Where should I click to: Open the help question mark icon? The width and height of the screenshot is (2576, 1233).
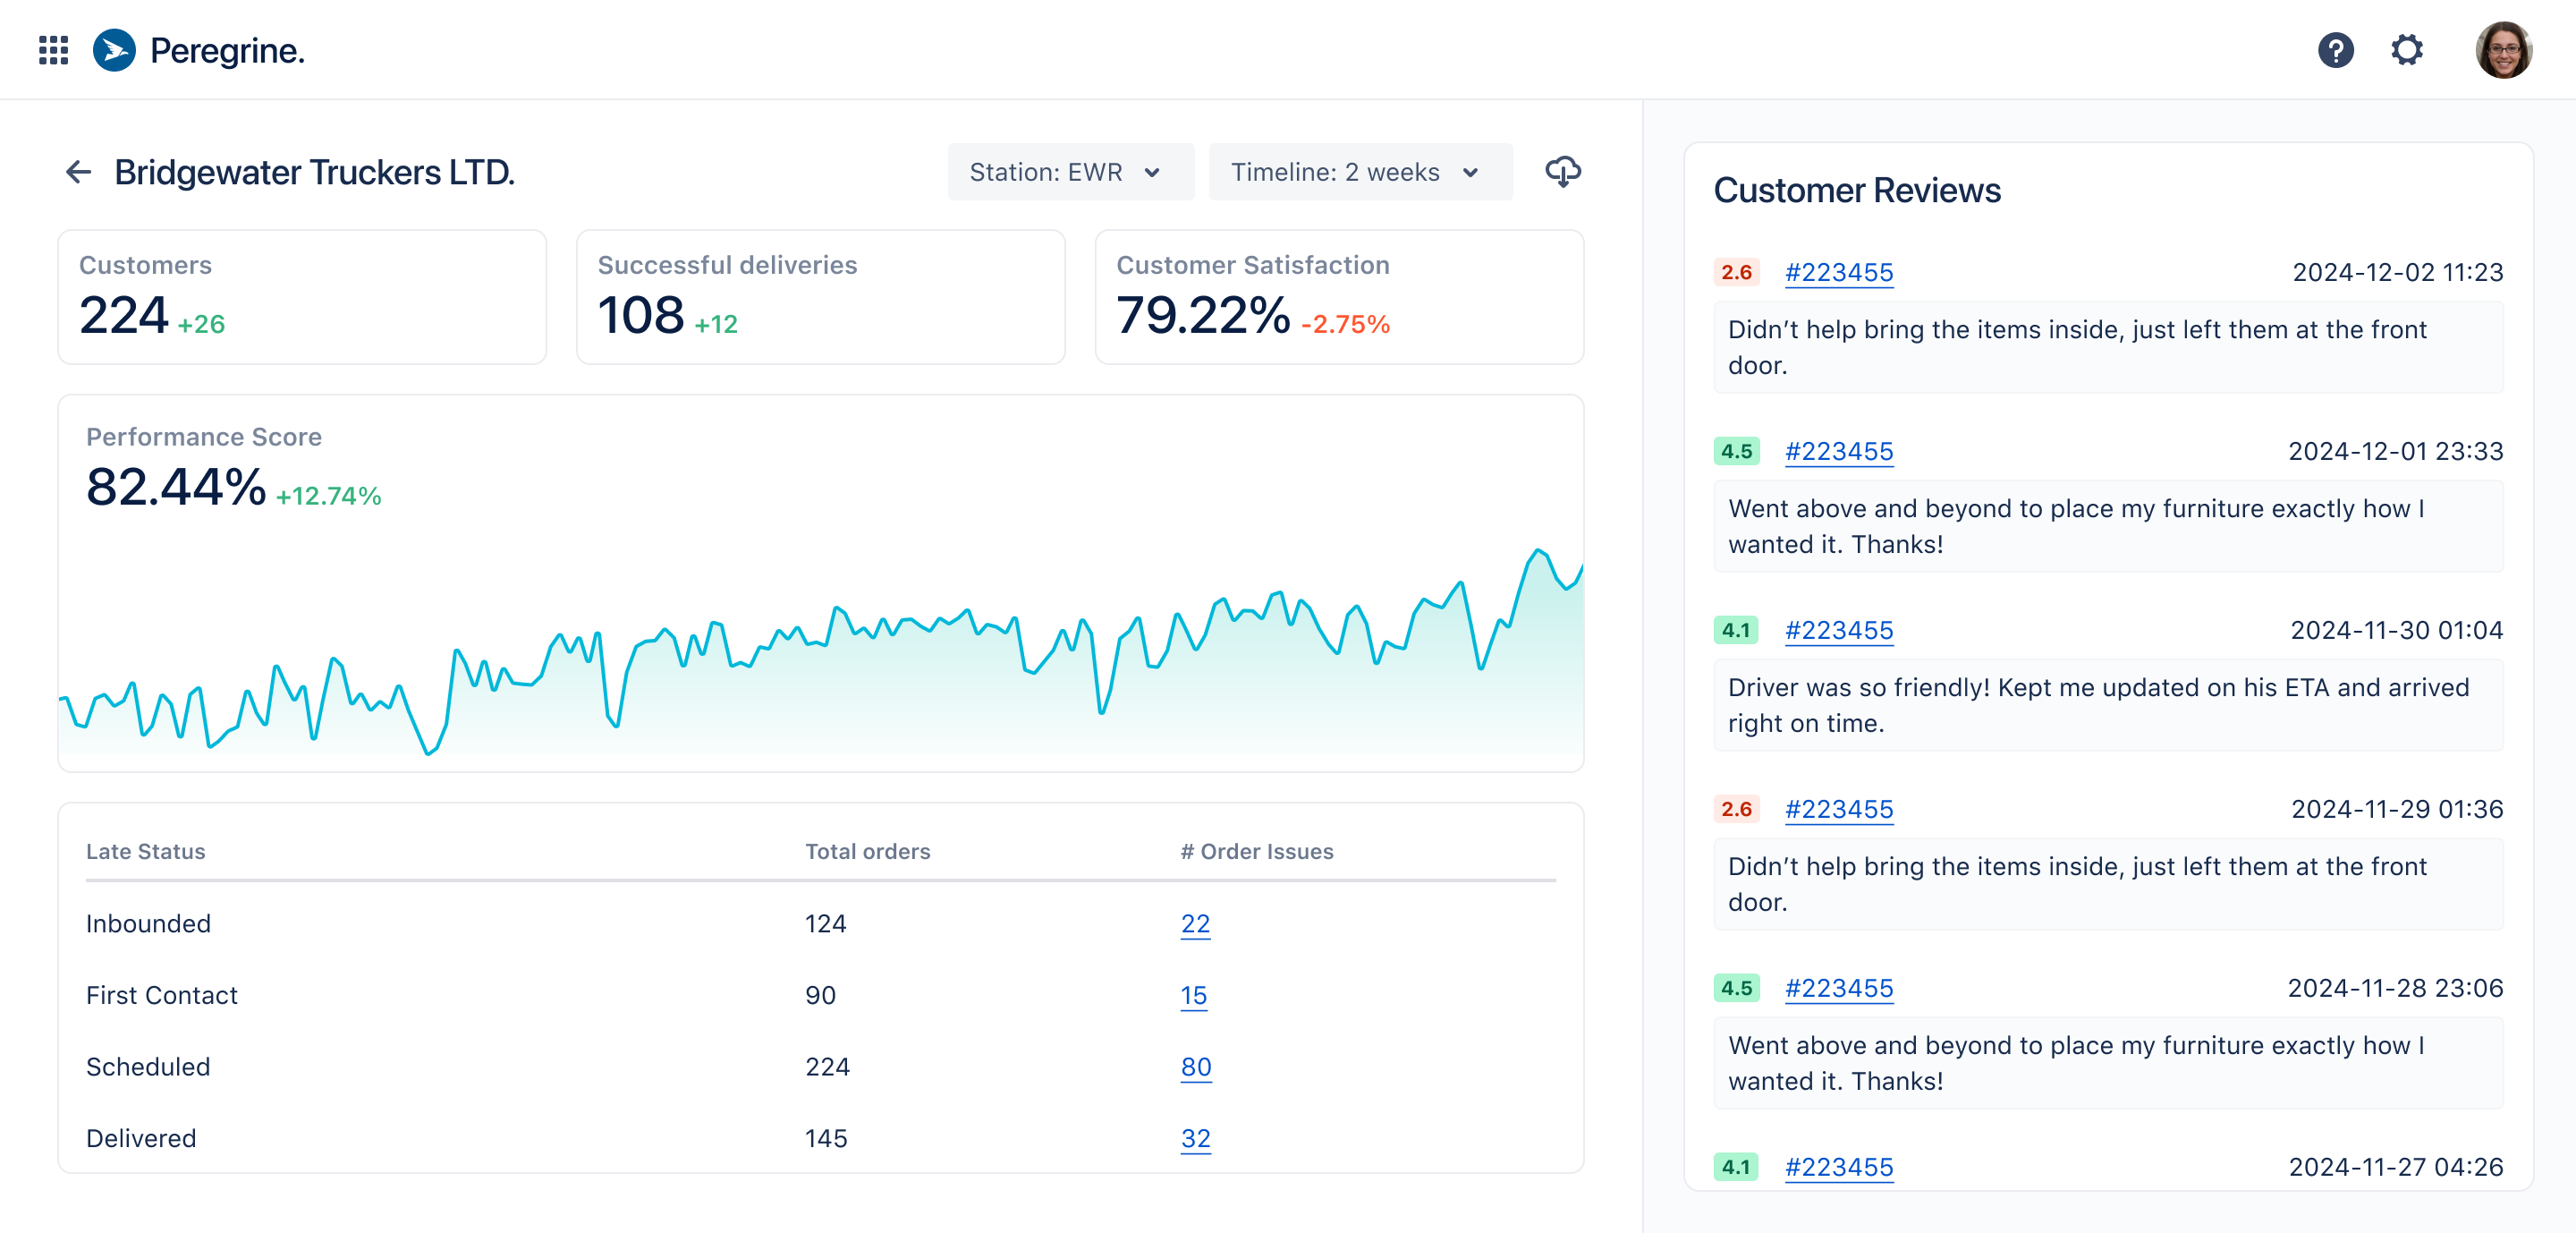point(2335,50)
